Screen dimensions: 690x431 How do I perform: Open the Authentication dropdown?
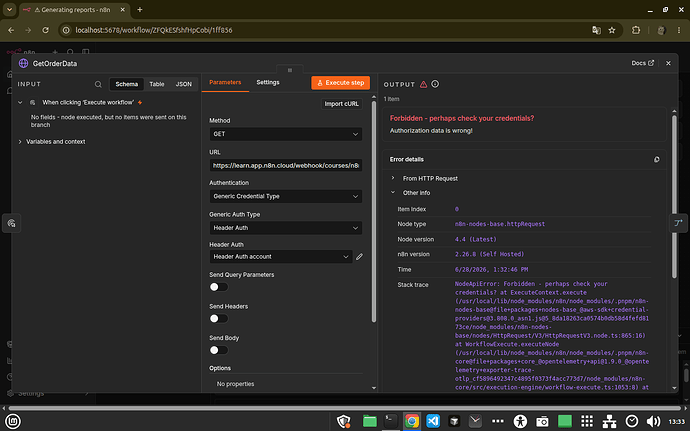click(286, 196)
